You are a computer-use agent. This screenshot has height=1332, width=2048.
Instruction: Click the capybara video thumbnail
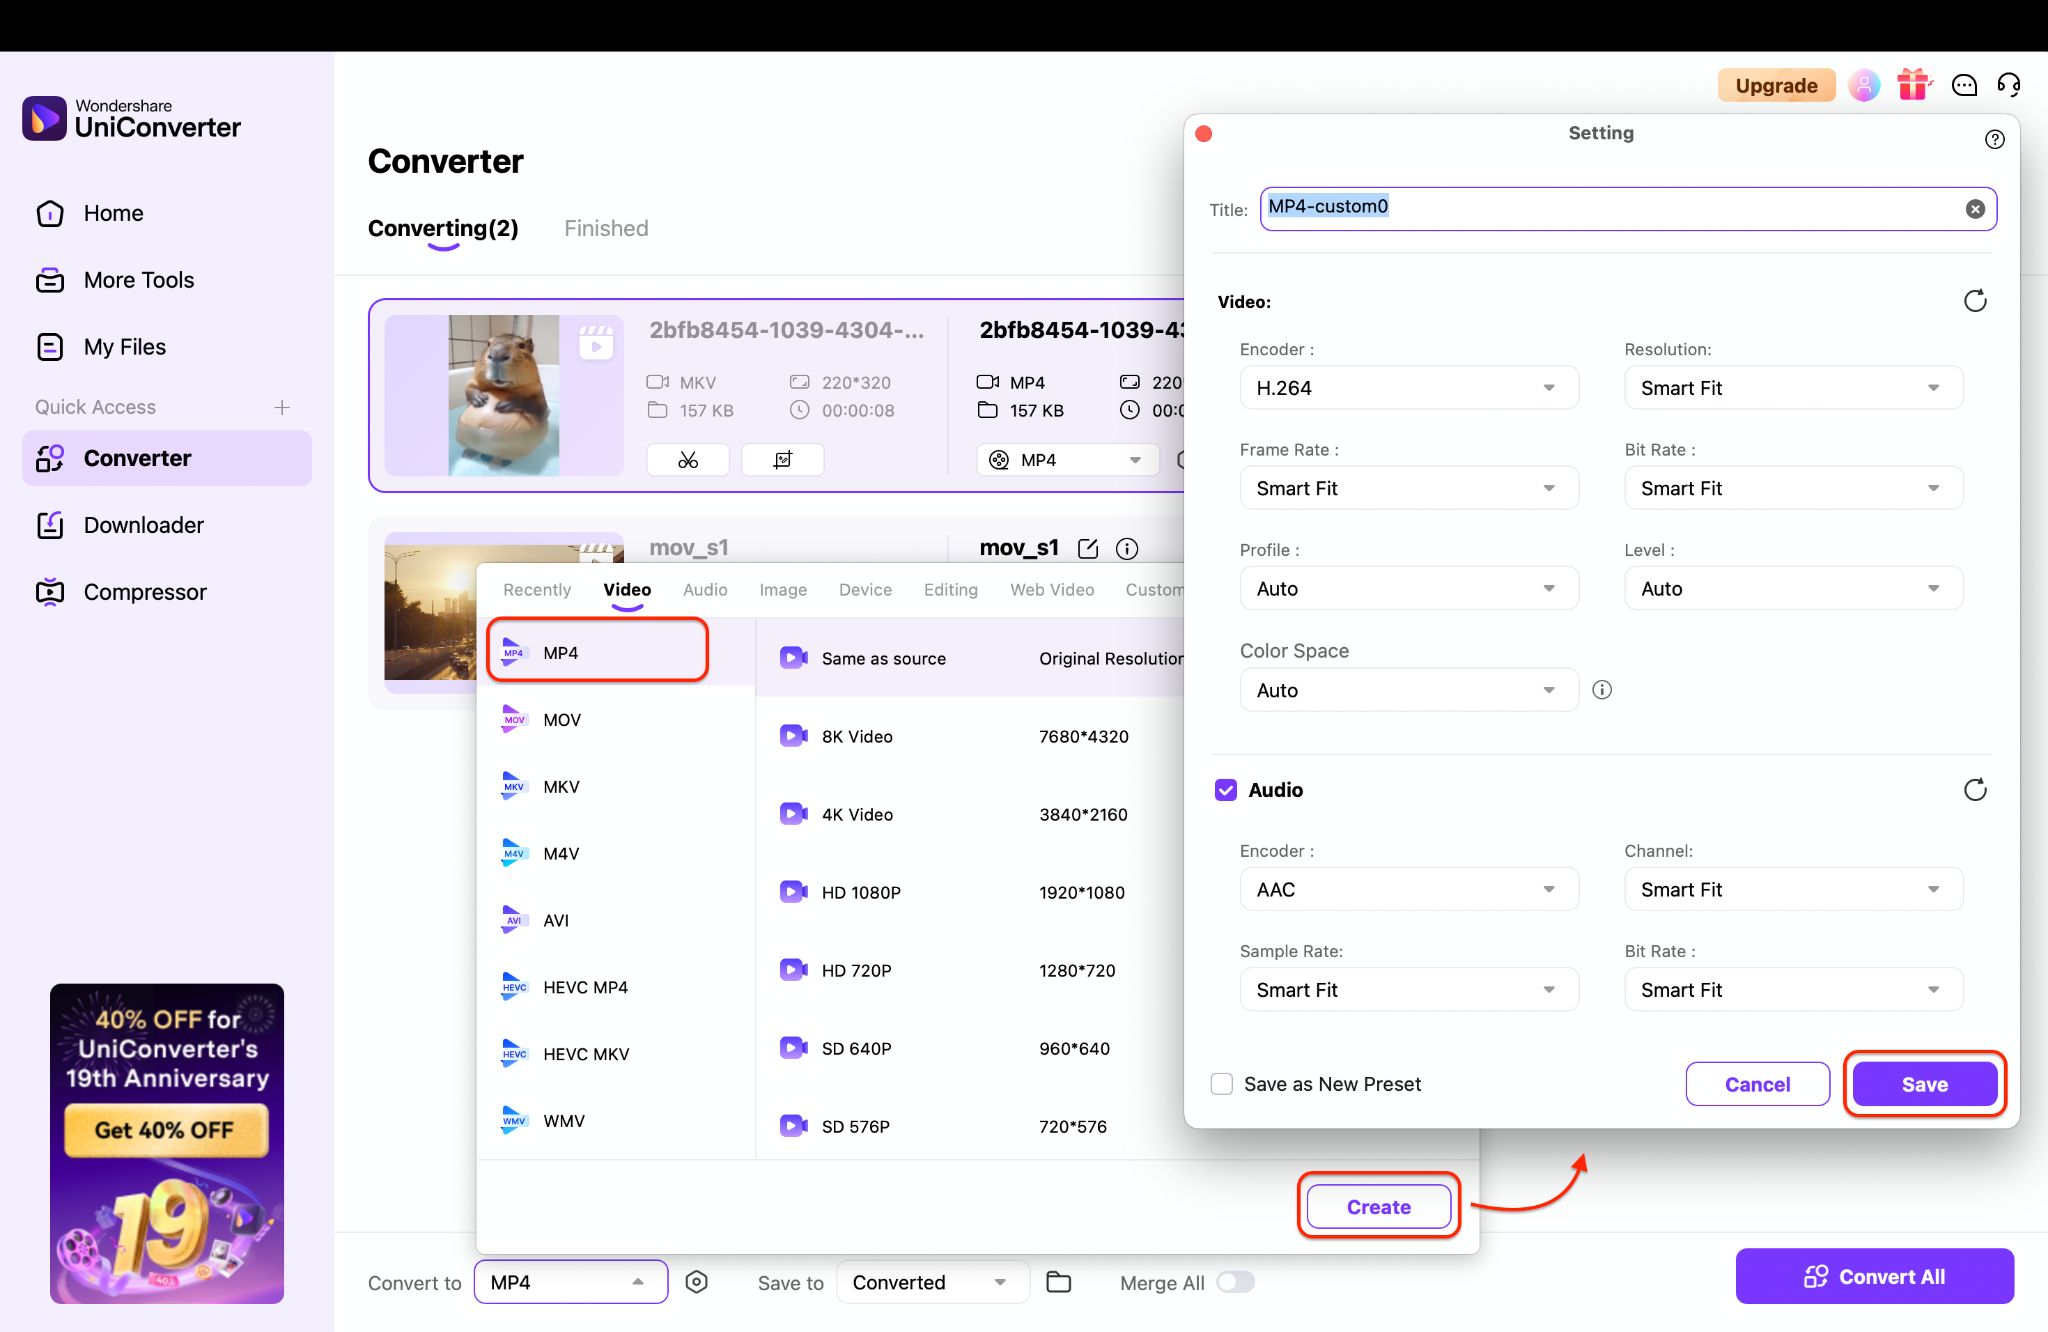pos(504,395)
